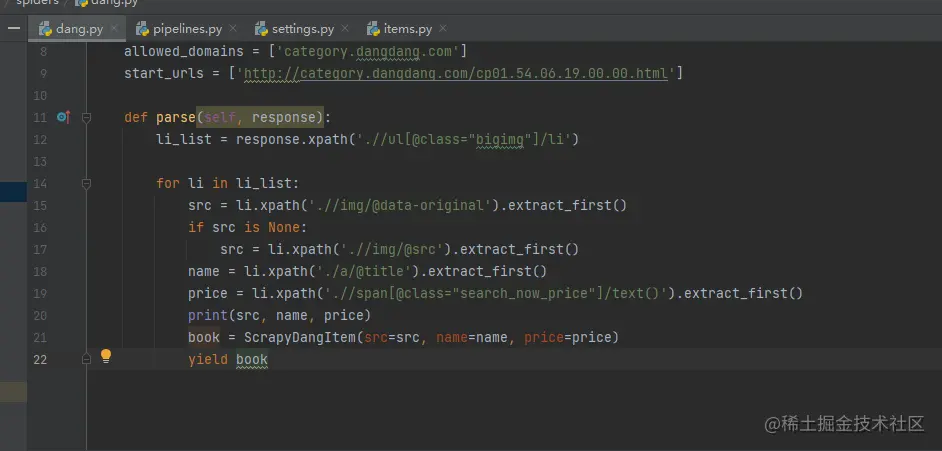Open the items.py tab
The width and height of the screenshot is (942, 451).
click(407, 29)
